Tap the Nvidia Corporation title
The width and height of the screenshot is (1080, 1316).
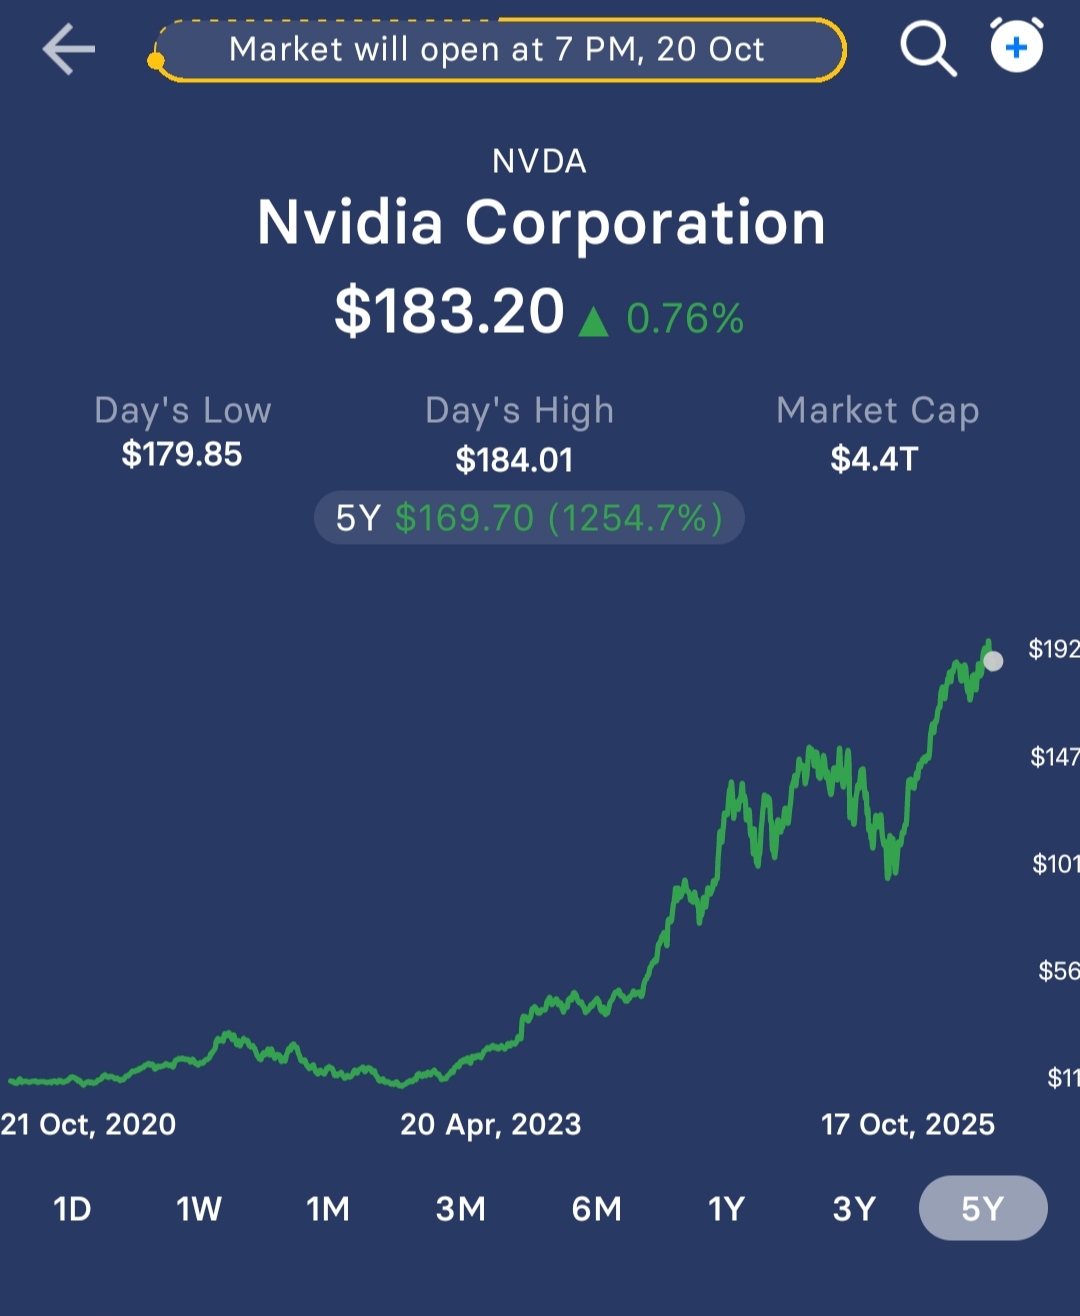tap(541, 222)
